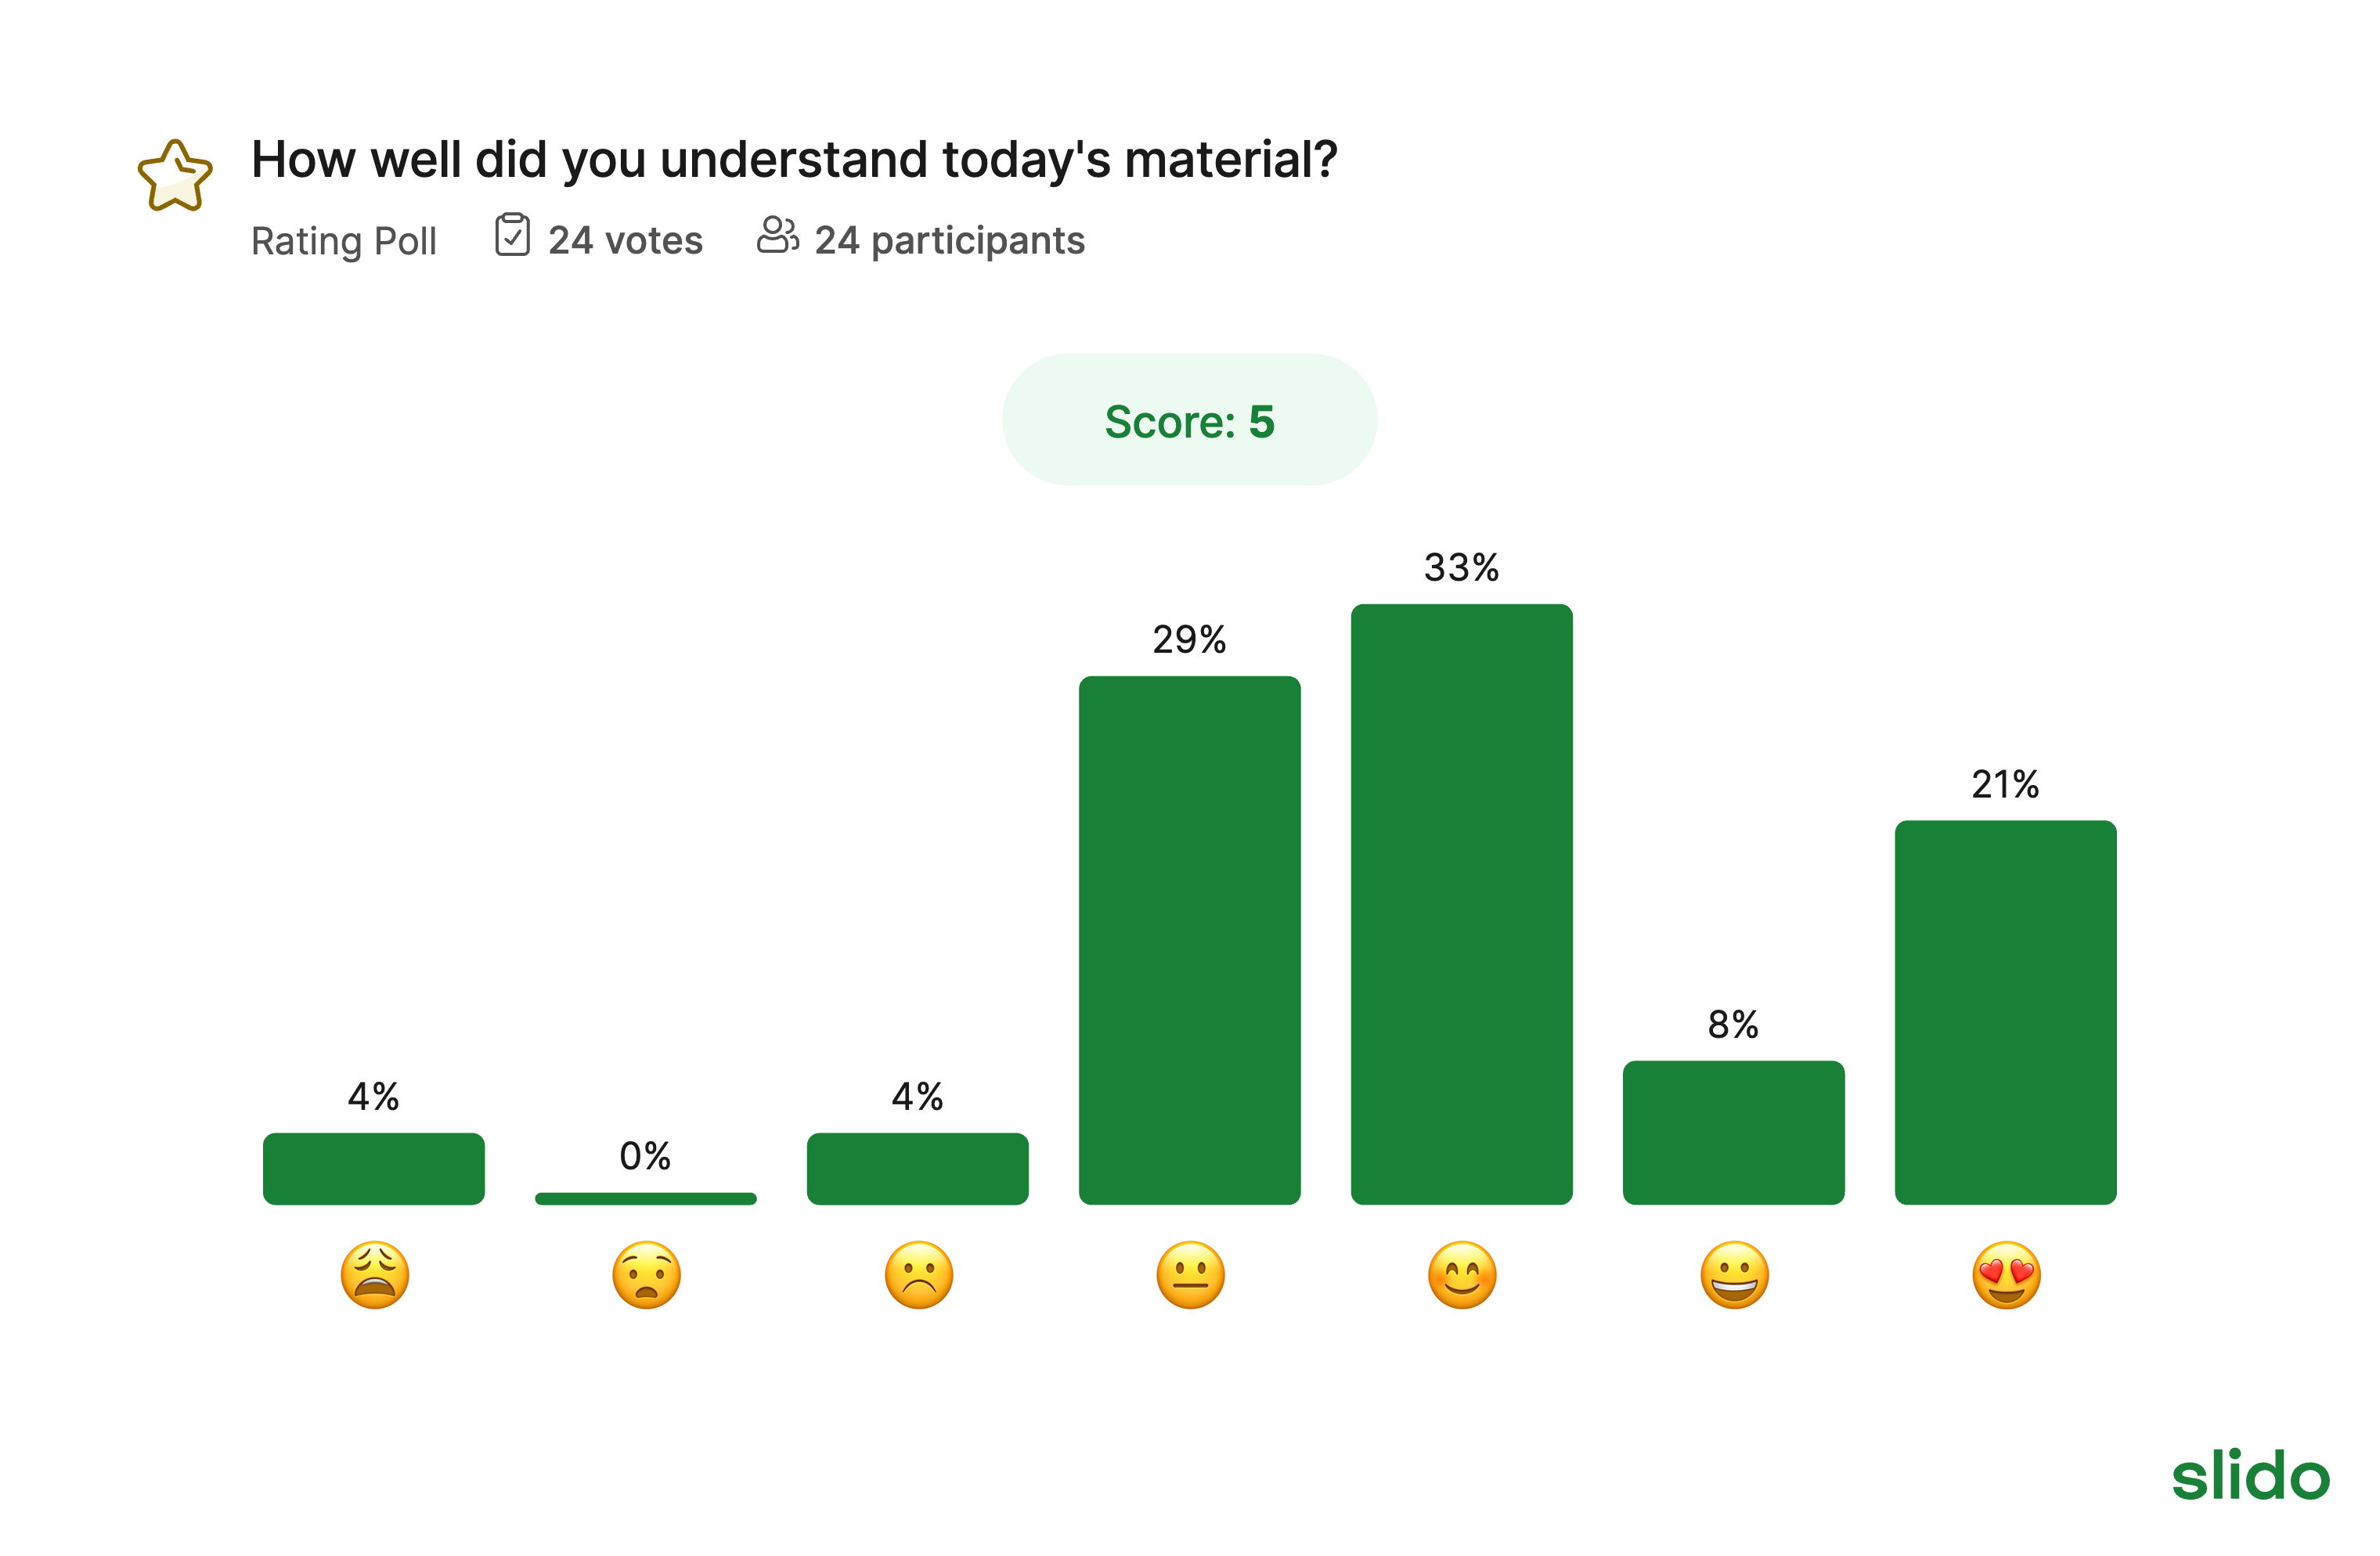Click the 29% bar
This screenshot has width=2380, height=1556.
point(1190,940)
